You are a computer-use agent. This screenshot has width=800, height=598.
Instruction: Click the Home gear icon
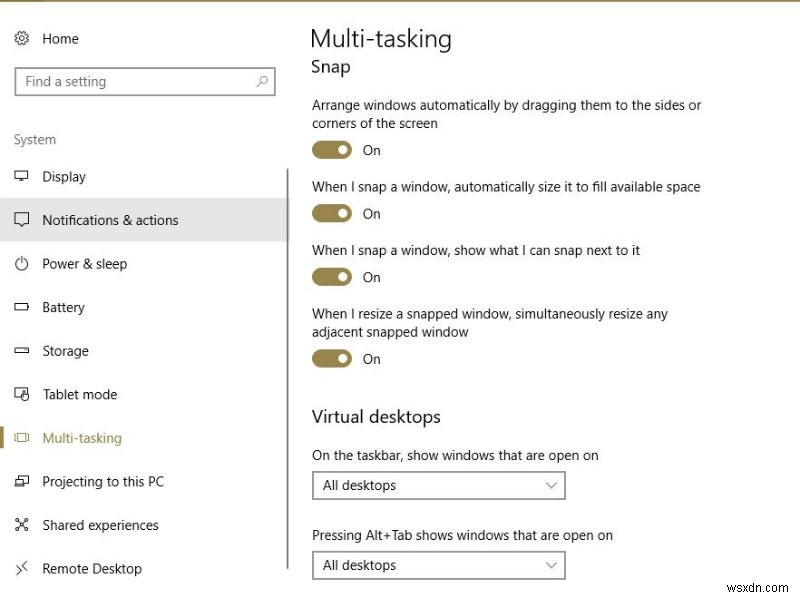(21, 38)
